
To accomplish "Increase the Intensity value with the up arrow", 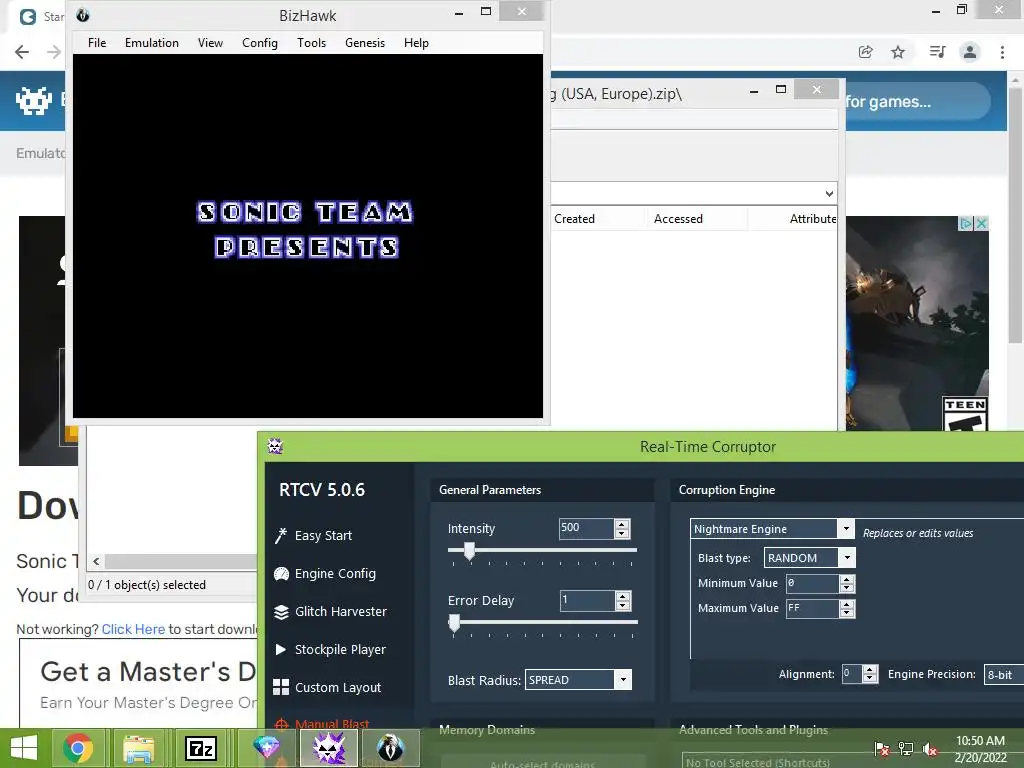I will (622, 524).
